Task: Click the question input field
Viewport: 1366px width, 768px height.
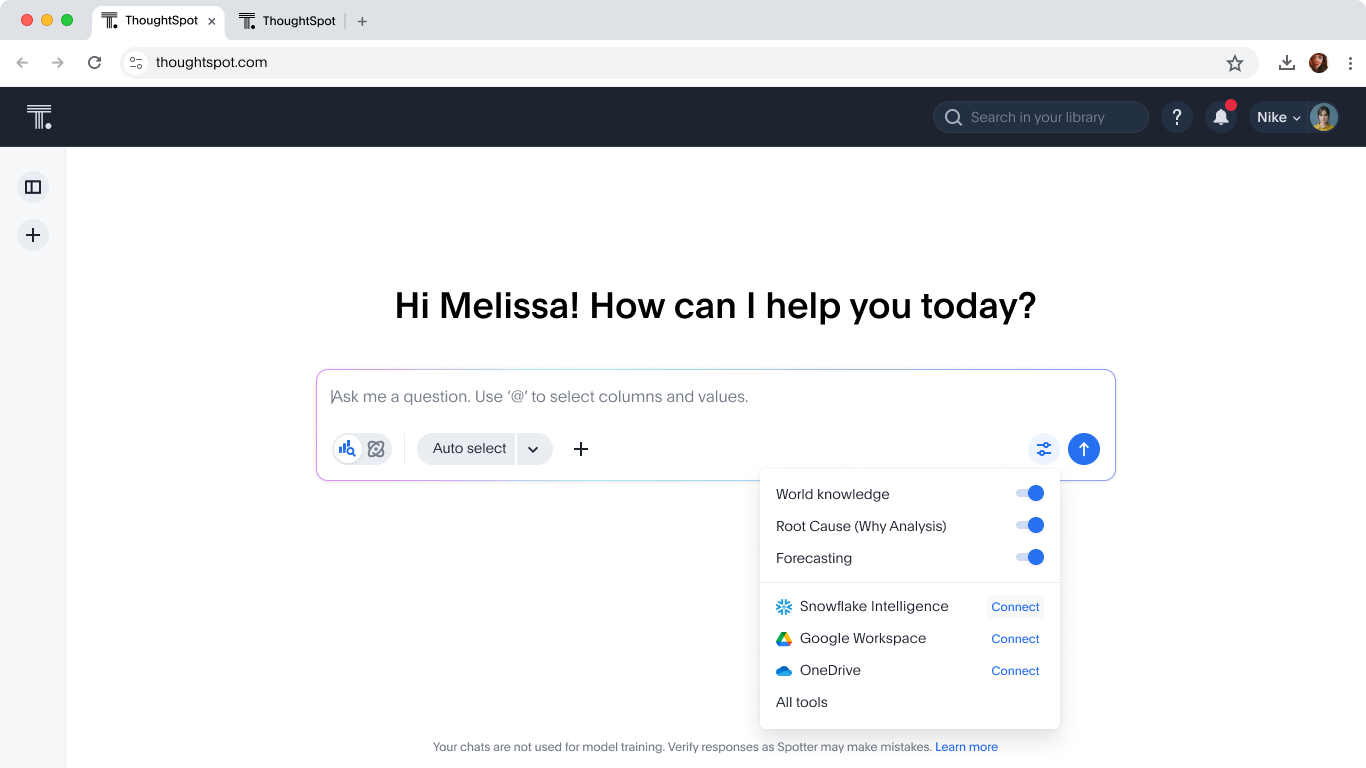Action: coord(700,396)
